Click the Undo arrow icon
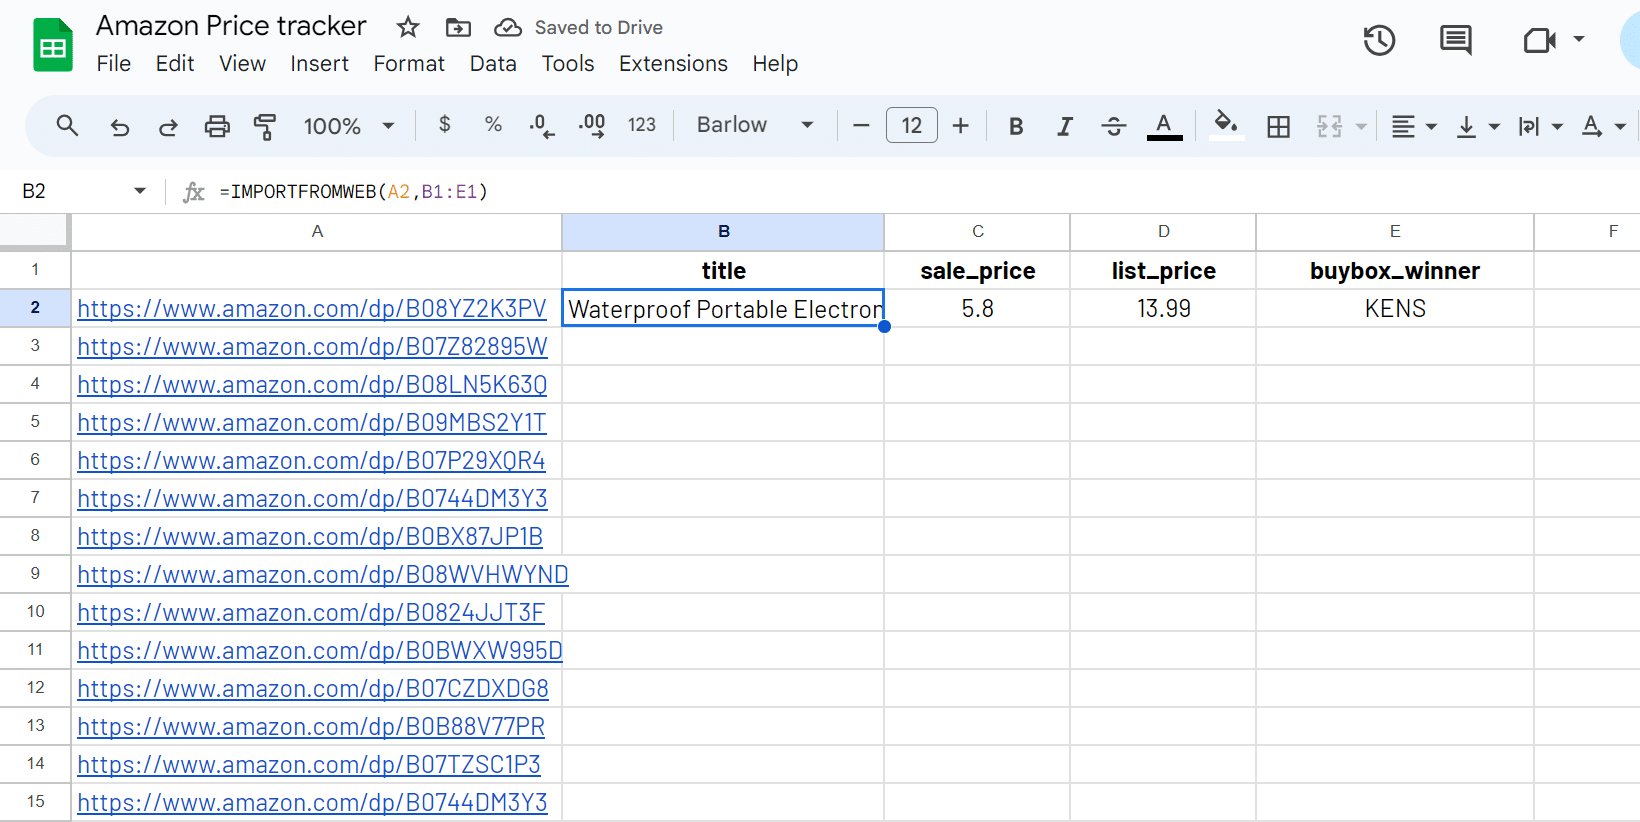1640x822 pixels. pyautogui.click(x=120, y=126)
